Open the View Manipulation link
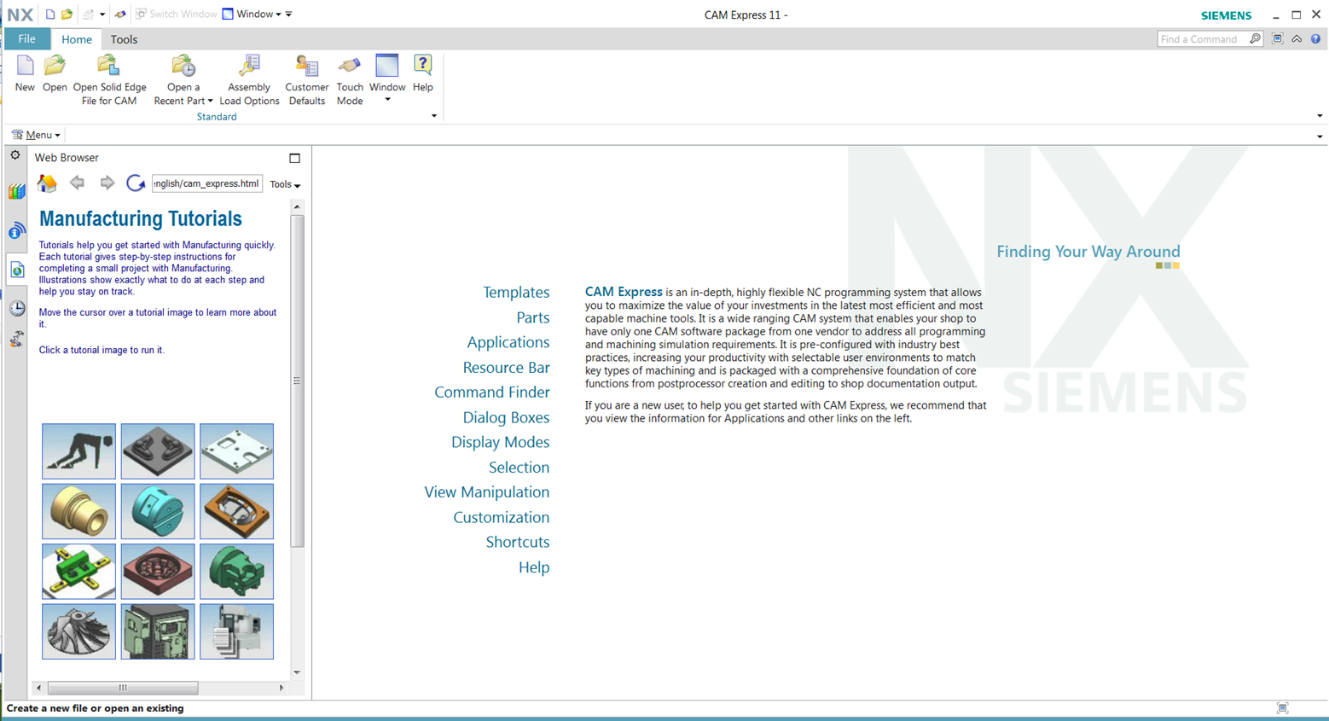The image size is (1329, 721). 487,492
